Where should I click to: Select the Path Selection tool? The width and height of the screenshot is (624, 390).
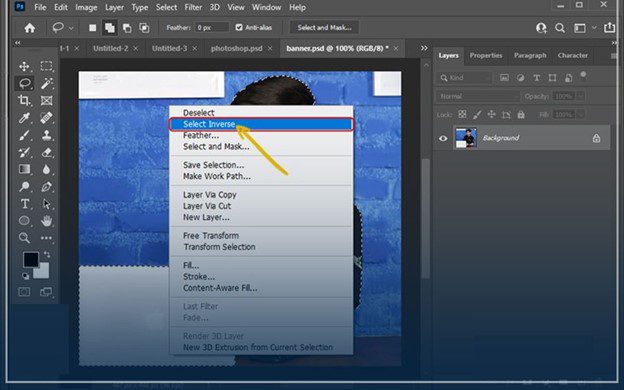46,204
